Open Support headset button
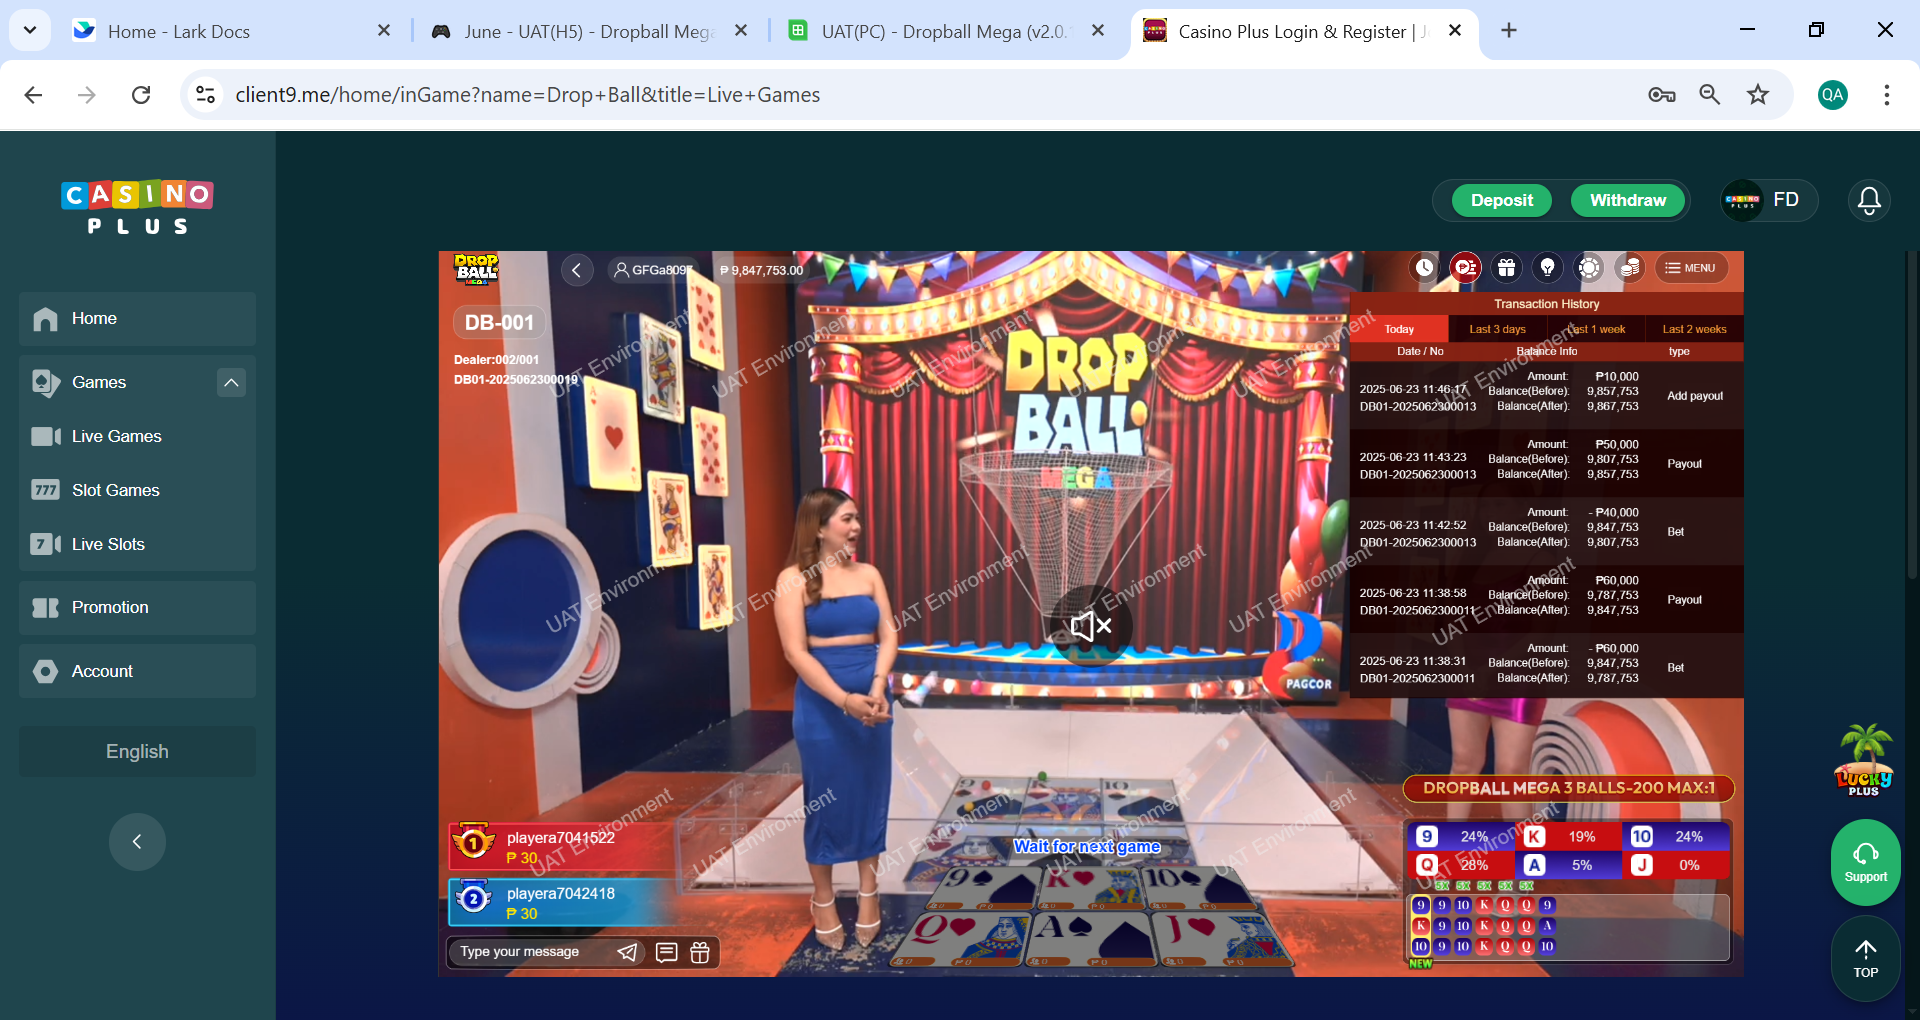This screenshot has height=1020, width=1920. (x=1865, y=862)
